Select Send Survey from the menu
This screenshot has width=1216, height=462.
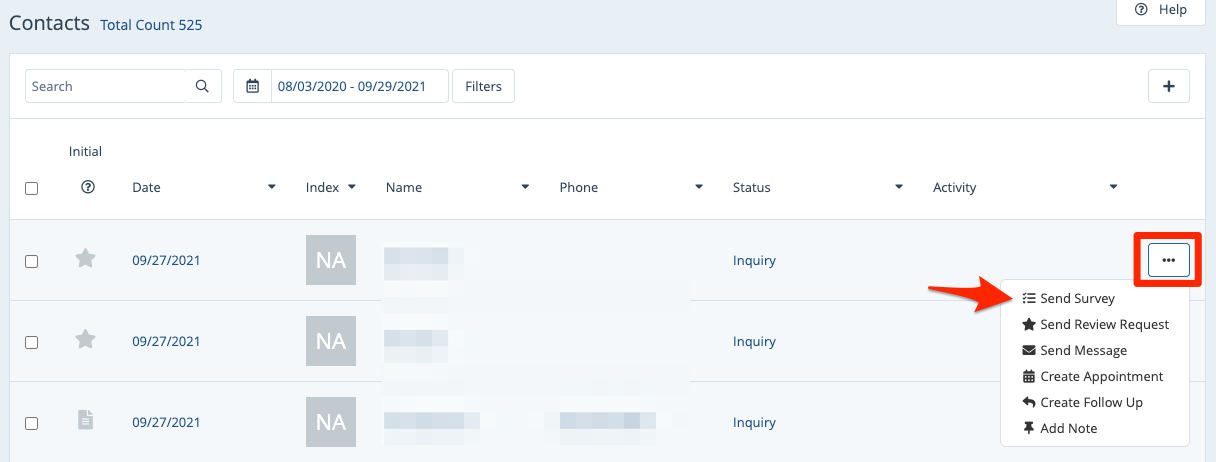point(1077,298)
